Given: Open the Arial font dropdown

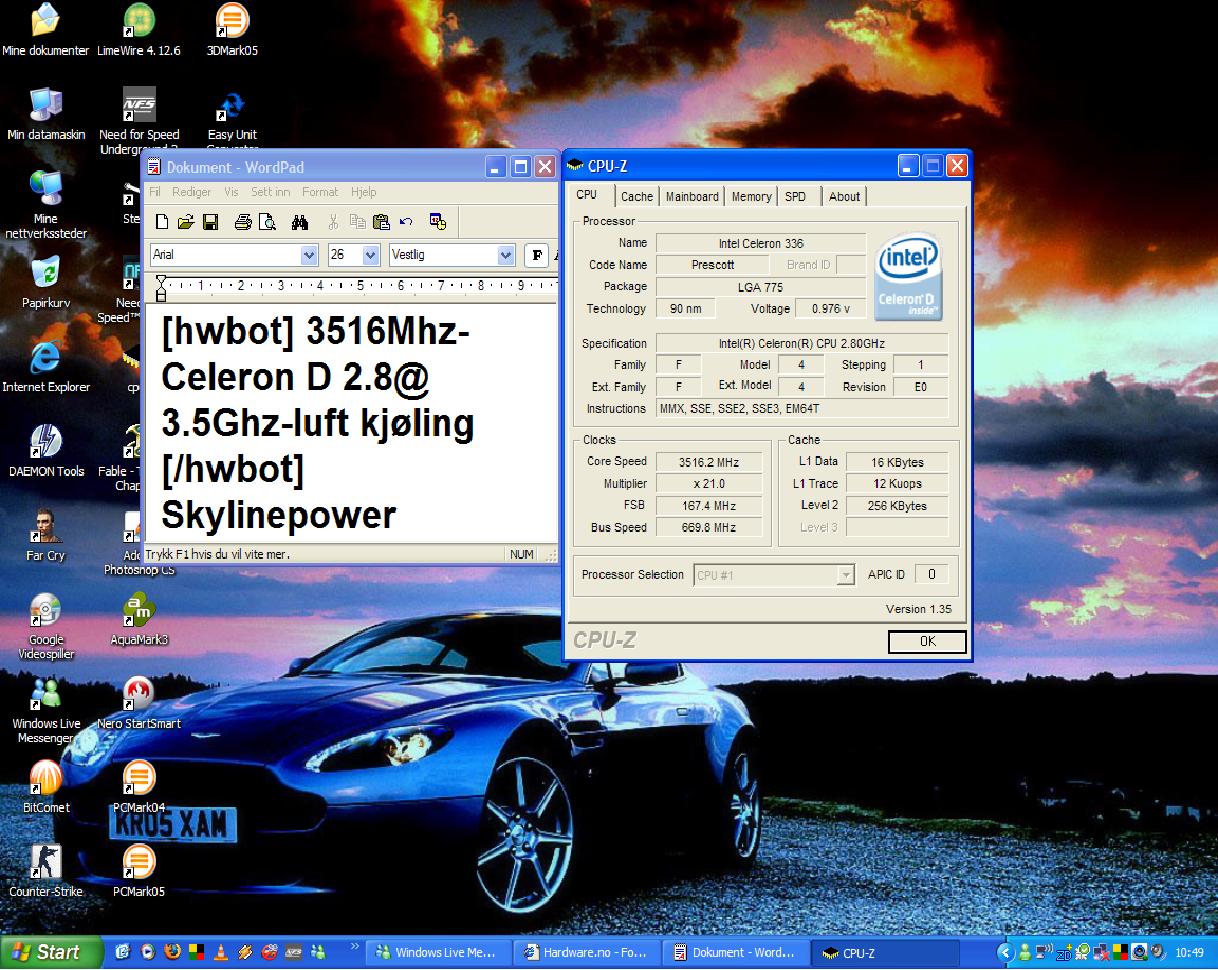Looking at the screenshot, I should 308,255.
